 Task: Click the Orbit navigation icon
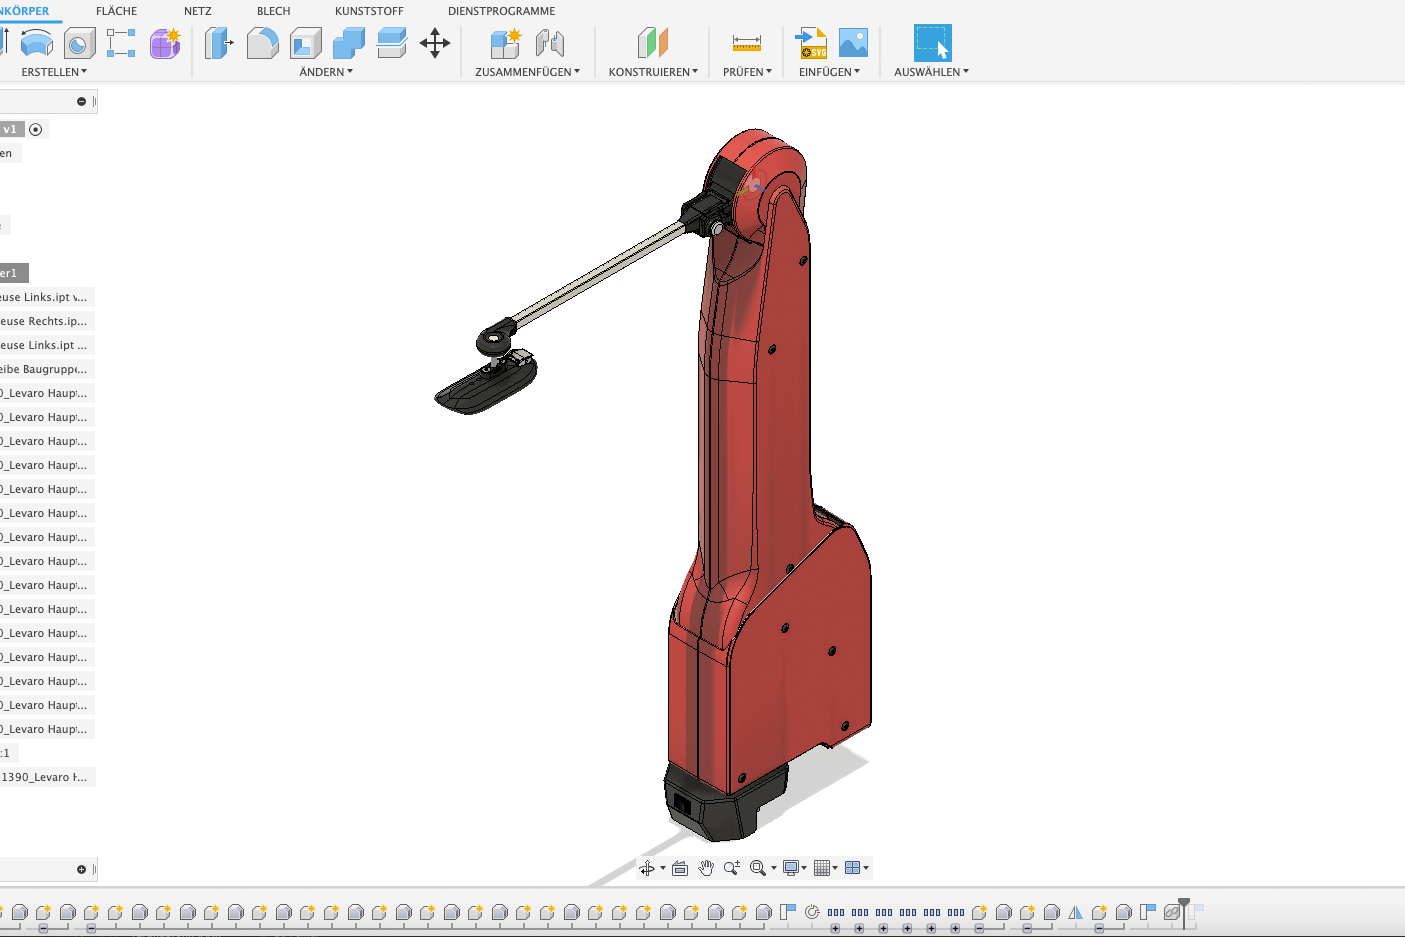pyautogui.click(x=647, y=868)
